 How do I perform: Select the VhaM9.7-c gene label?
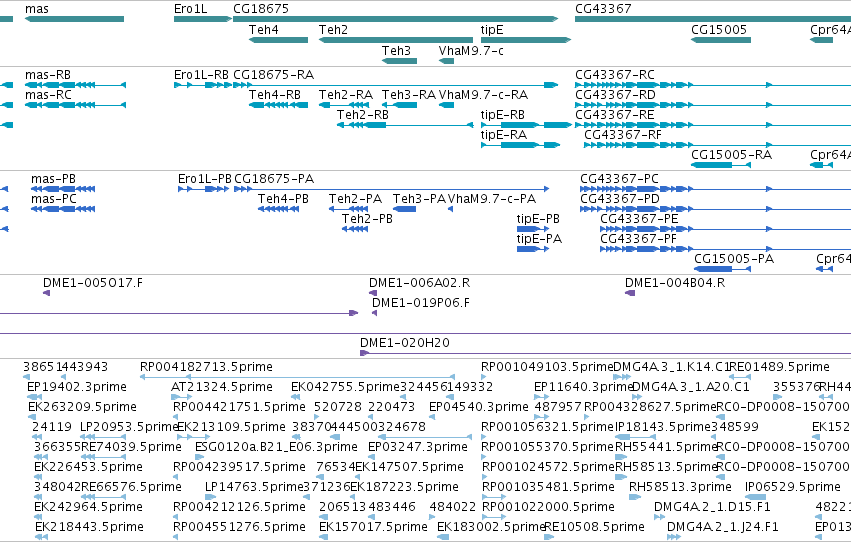(471, 50)
